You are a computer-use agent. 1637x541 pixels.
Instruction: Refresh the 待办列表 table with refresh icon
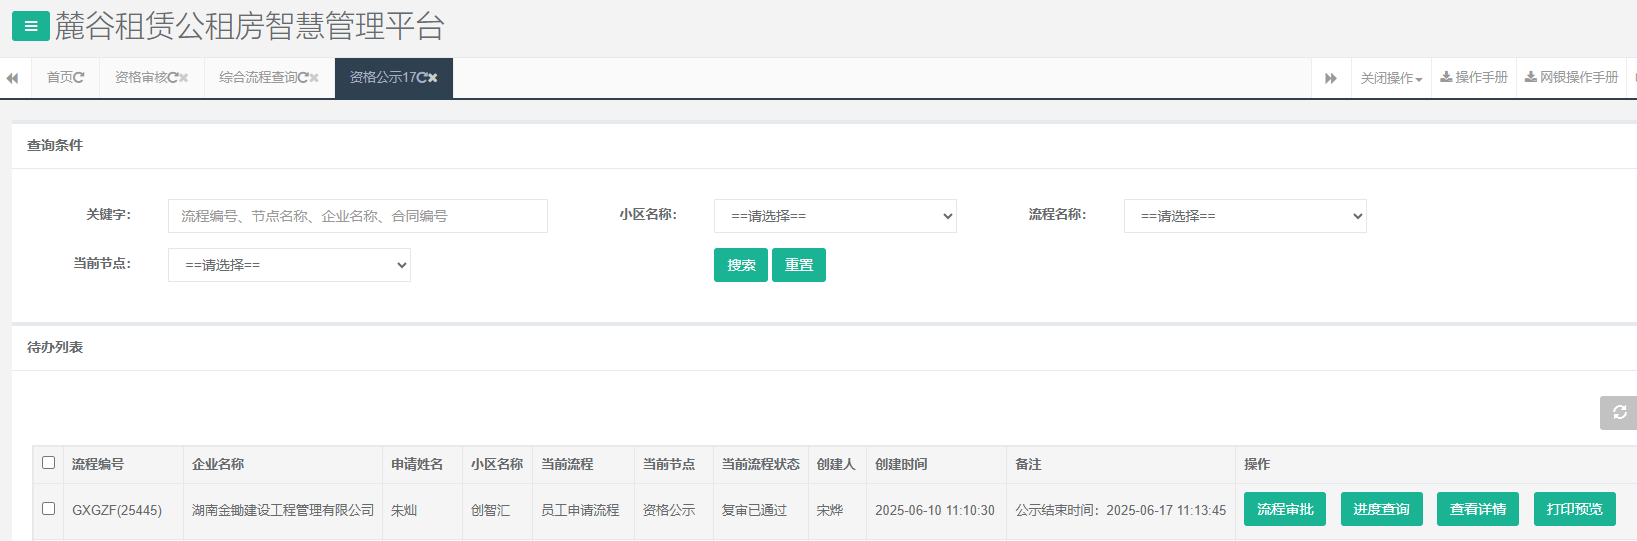coord(1619,413)
